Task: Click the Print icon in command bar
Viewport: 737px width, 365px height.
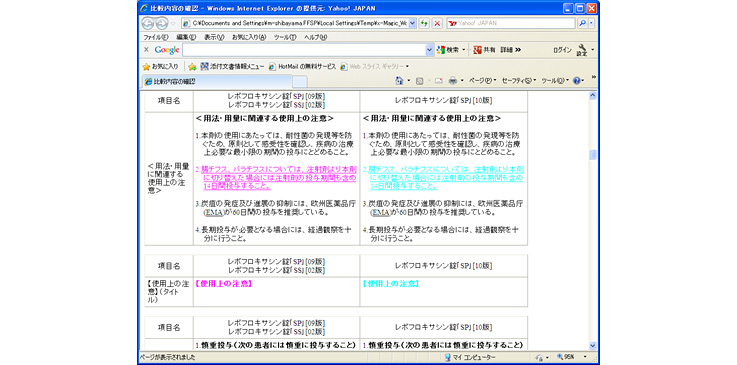Action: point(453,81)
